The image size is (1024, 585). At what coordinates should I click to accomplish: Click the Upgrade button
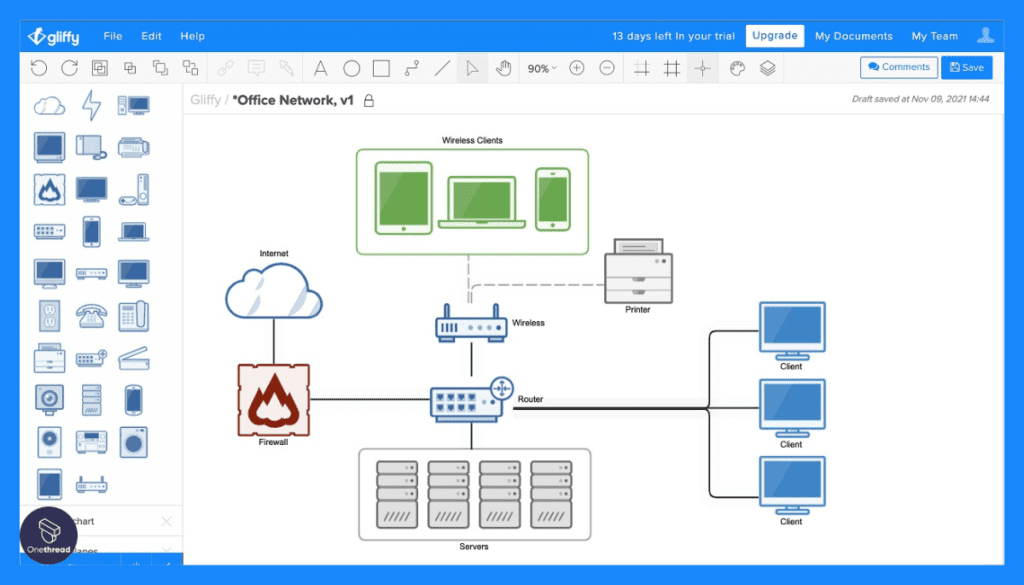[775, 36]
